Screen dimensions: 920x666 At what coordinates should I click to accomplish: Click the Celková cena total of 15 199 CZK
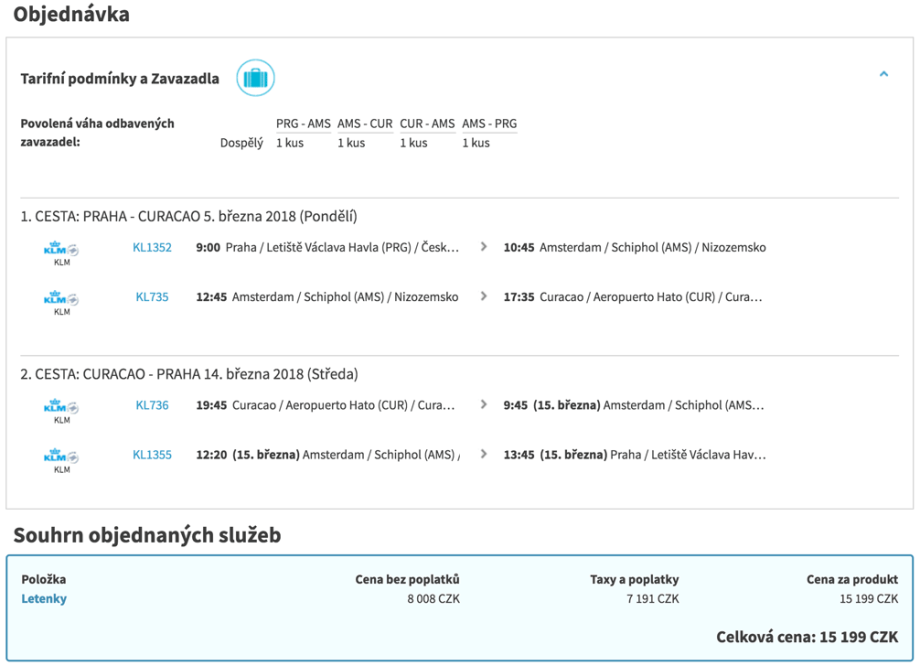[806, 637]
